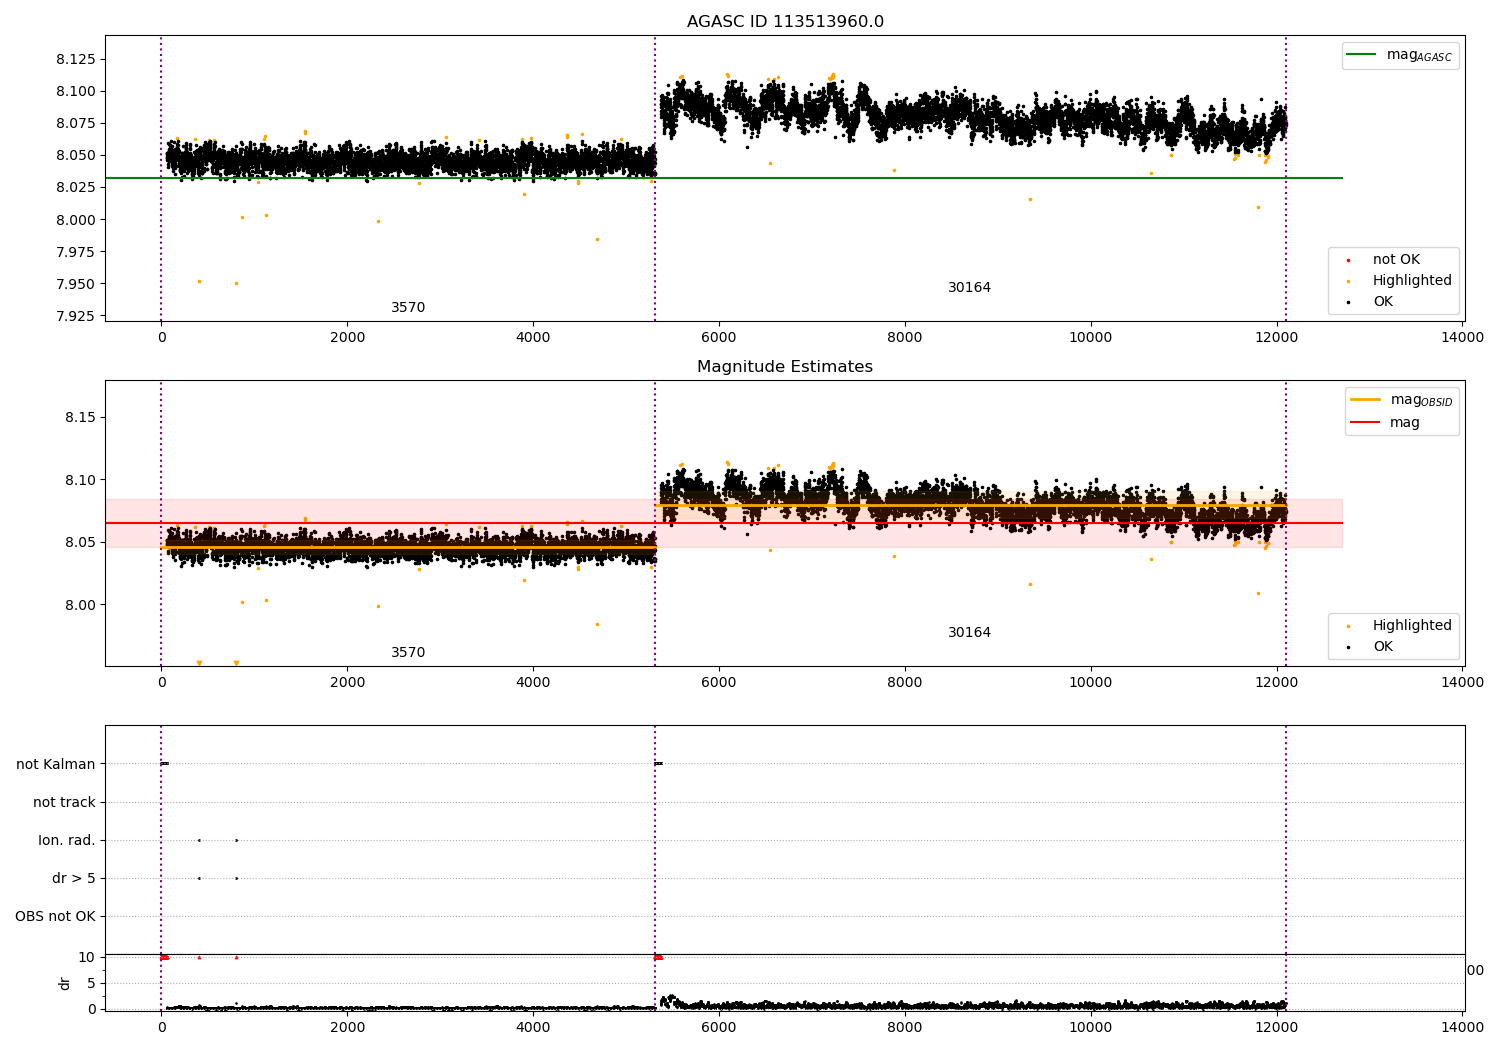Screen dimensions: 1500x1050
Task: Click the '7.925' y-axis tick label
Action: tap(76, 316)
